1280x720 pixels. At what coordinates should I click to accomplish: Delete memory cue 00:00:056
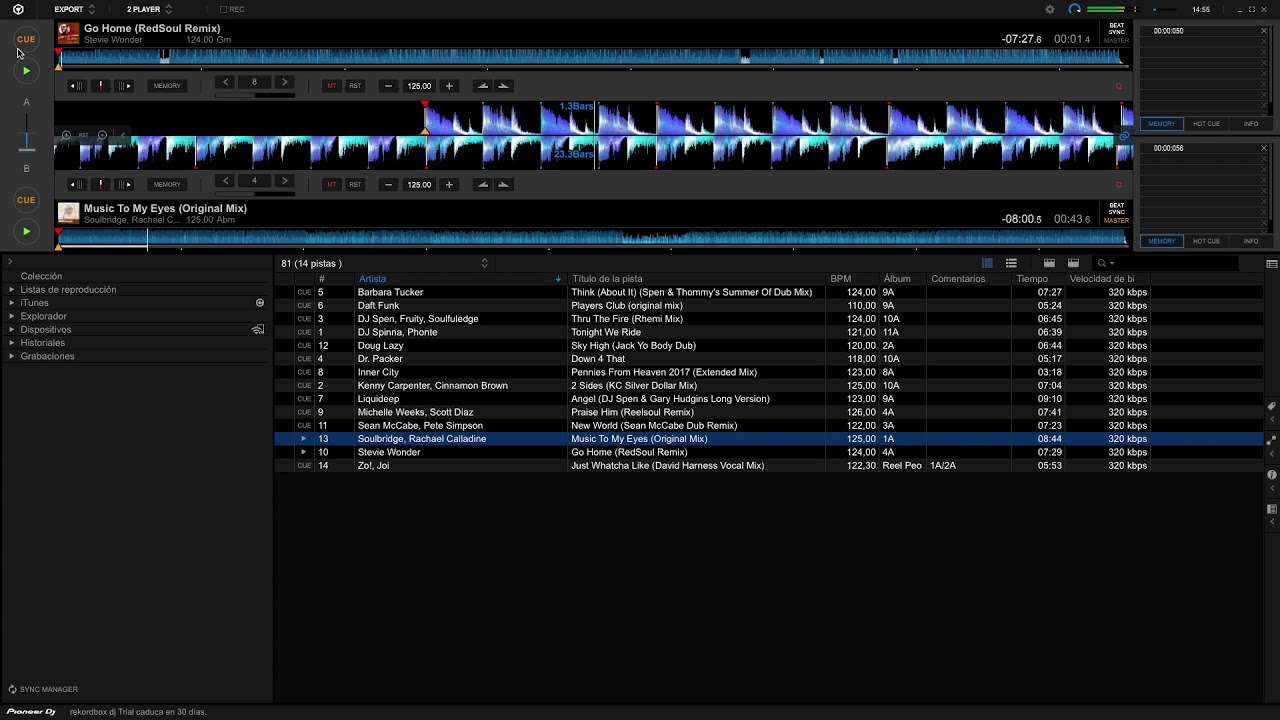click(1264, 148)
